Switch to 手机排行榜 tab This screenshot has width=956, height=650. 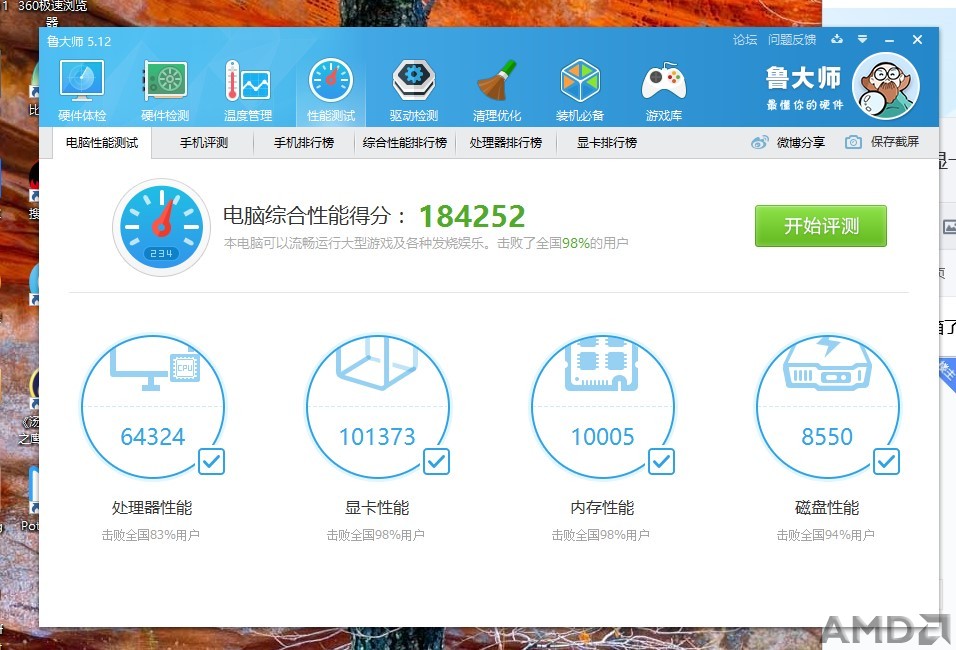(304, 143)
